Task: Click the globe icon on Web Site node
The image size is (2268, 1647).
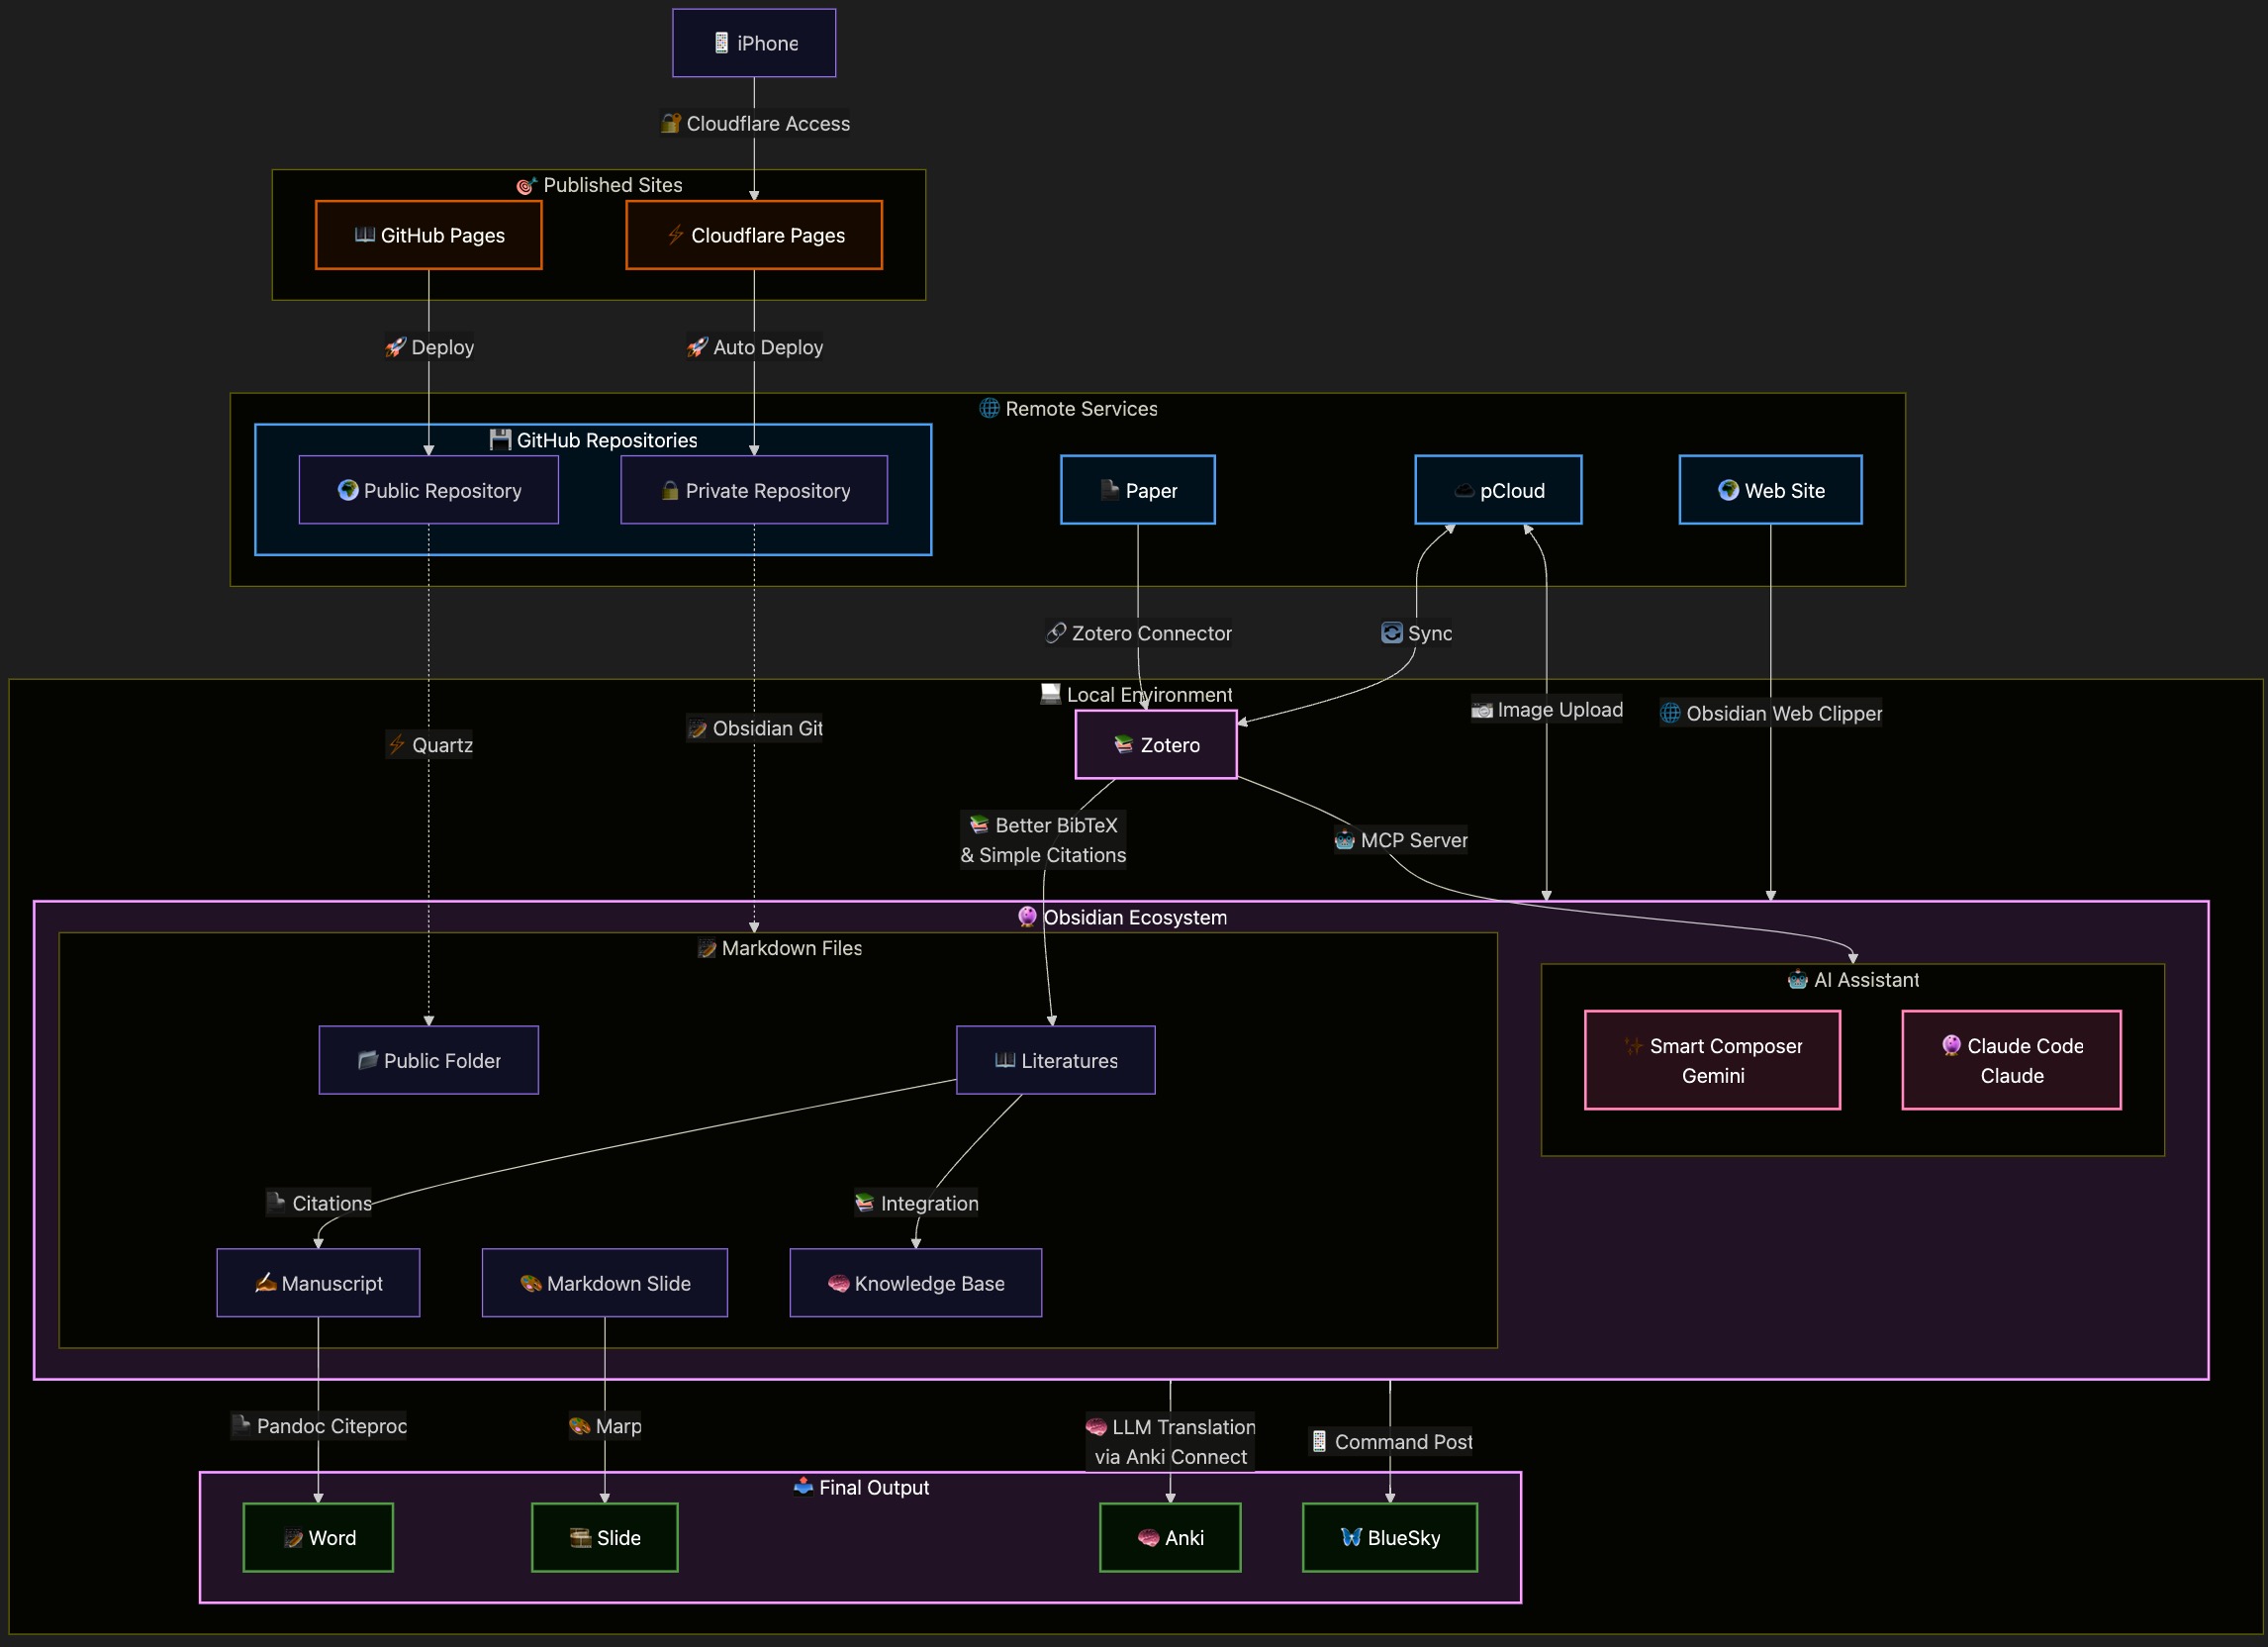Action: coord(1728,490)
